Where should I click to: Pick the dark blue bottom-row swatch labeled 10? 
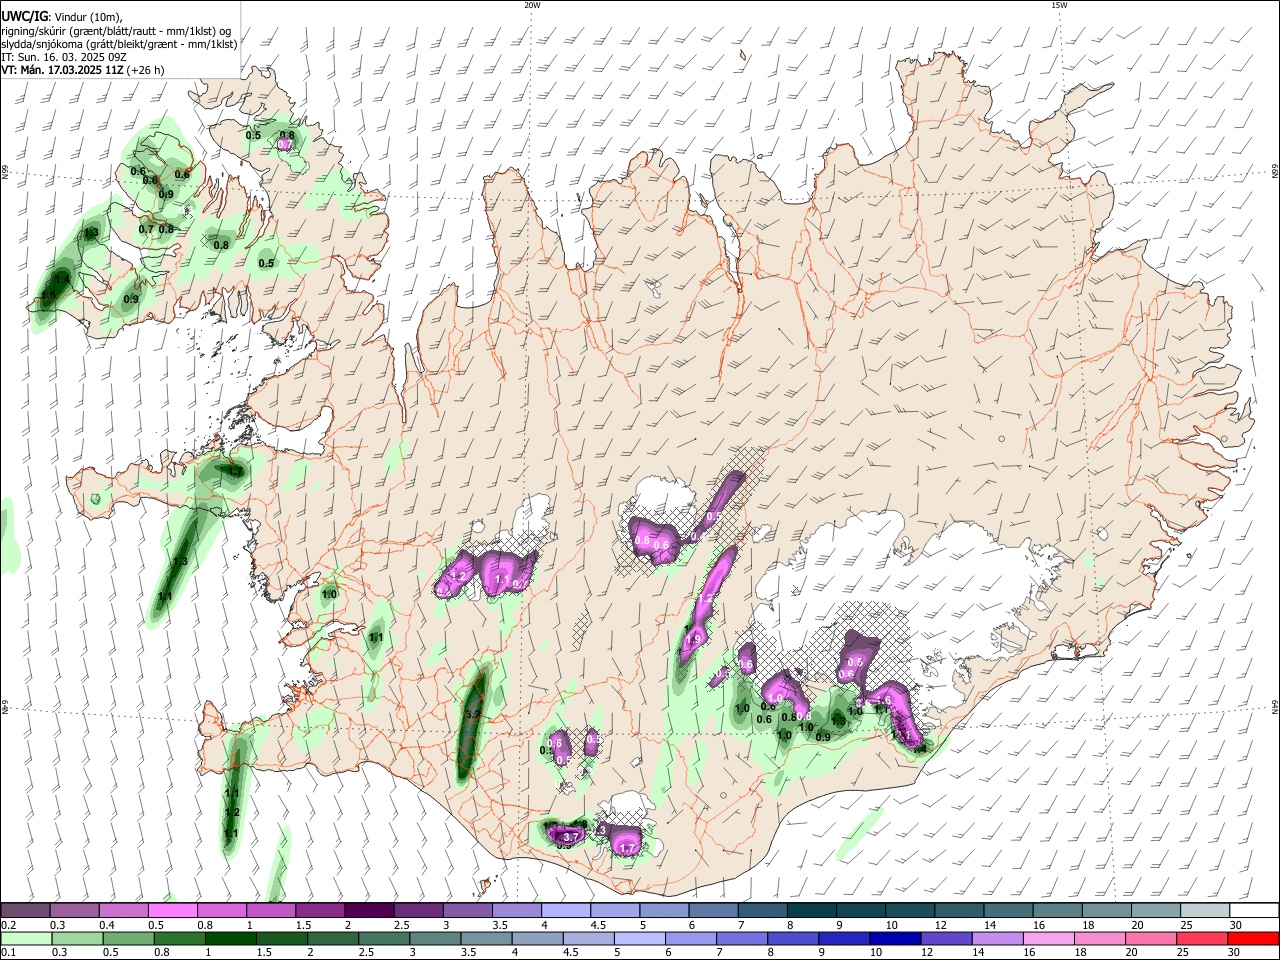tap(896, 938)
